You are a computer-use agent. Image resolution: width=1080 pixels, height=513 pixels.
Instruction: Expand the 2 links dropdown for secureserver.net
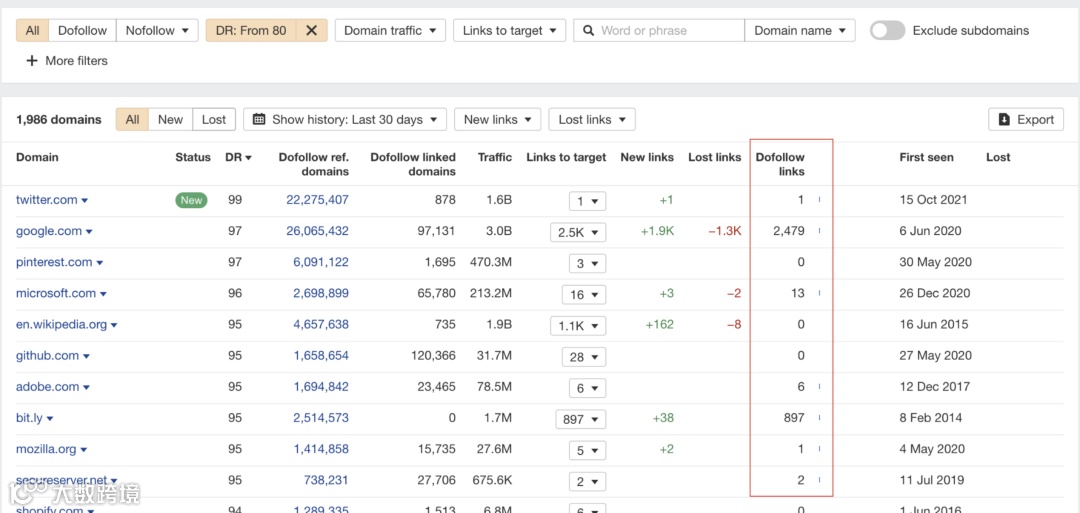tap(587, 481)
